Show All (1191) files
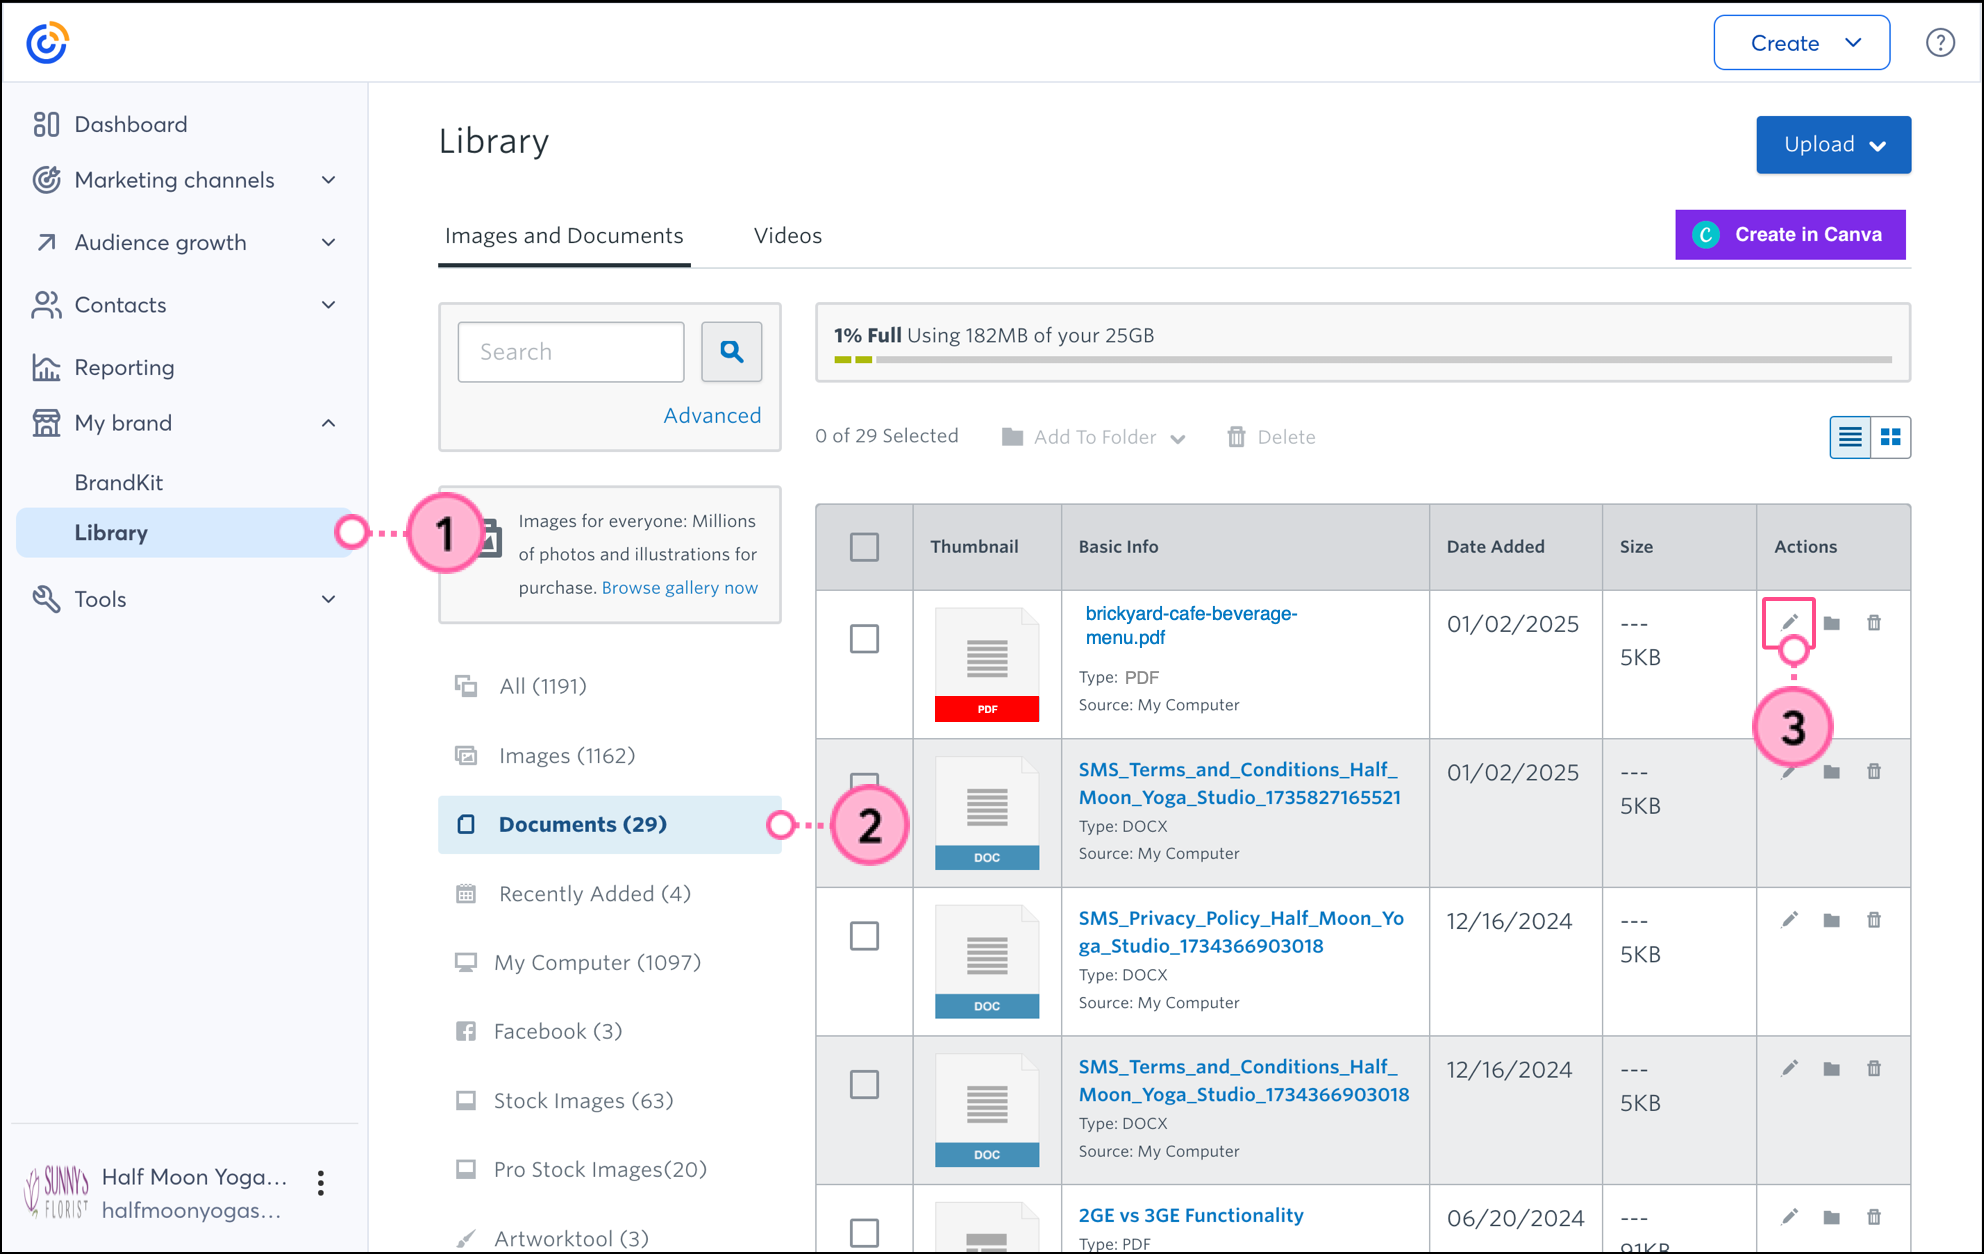Screen dimensions: 1984x1254 tap(543, 686)
